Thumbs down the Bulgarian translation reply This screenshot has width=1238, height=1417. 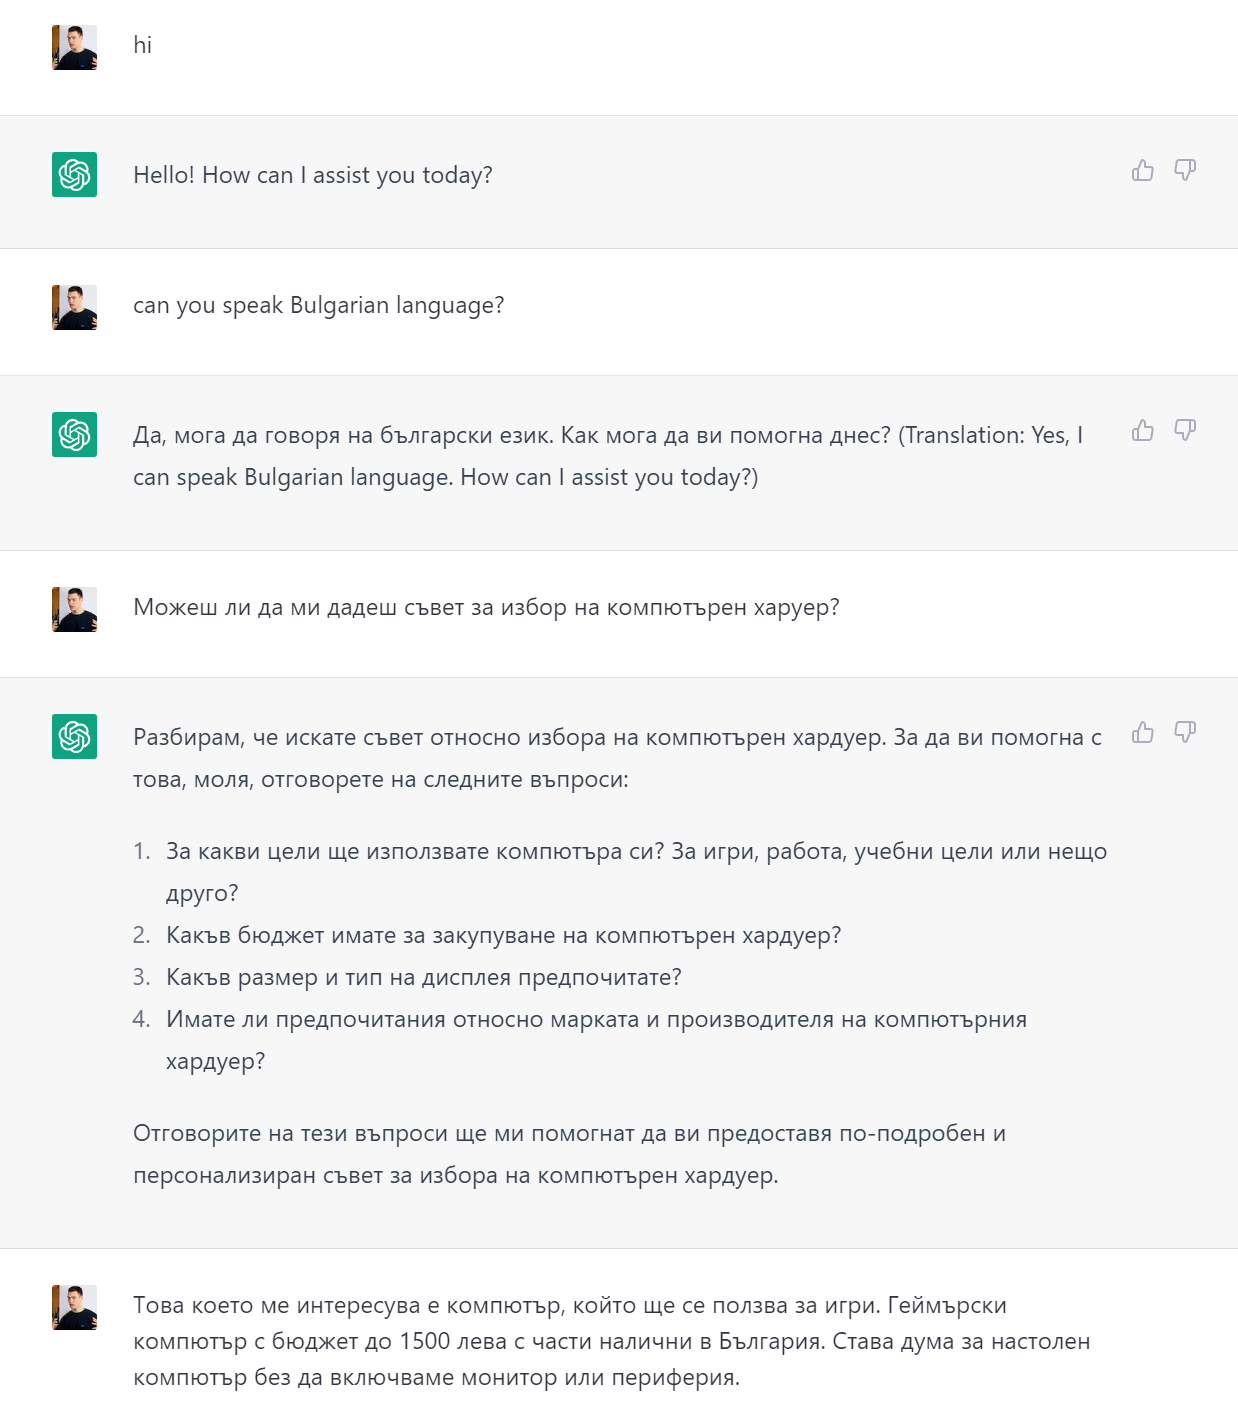[x=1185, y=430]
